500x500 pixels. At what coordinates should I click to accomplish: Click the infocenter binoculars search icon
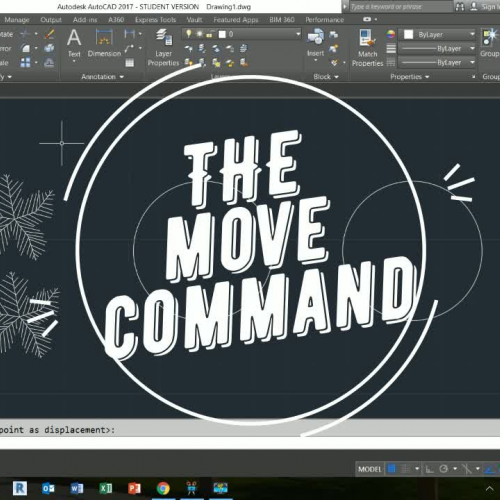(460, 6)
